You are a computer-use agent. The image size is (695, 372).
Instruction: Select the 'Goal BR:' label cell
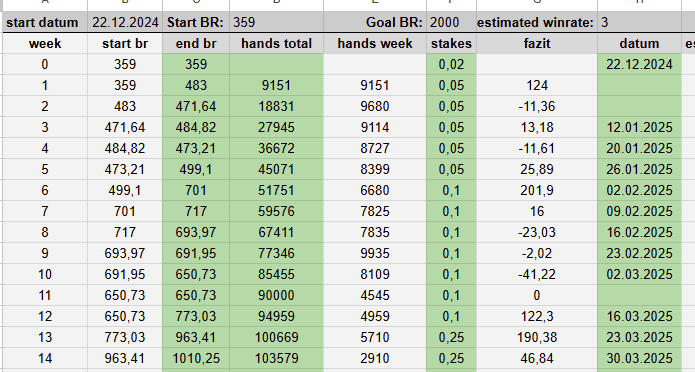pos(375,22)
